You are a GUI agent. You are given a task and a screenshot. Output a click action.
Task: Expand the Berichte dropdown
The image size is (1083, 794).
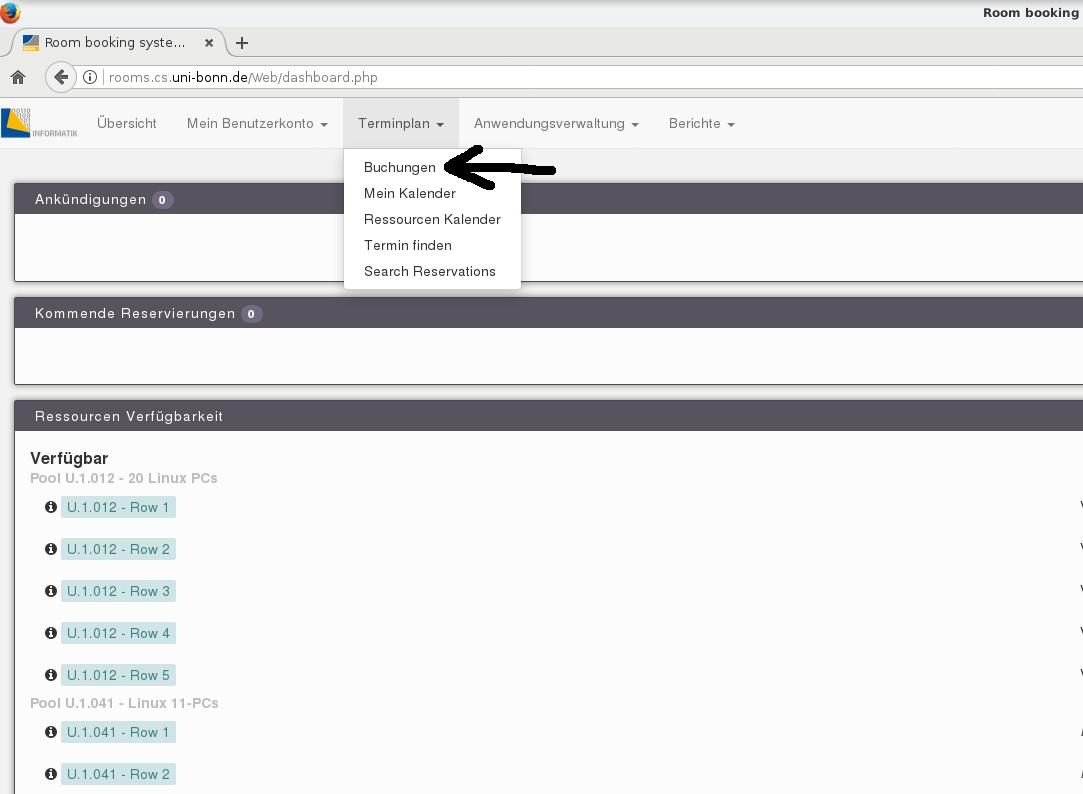point(701,124)
